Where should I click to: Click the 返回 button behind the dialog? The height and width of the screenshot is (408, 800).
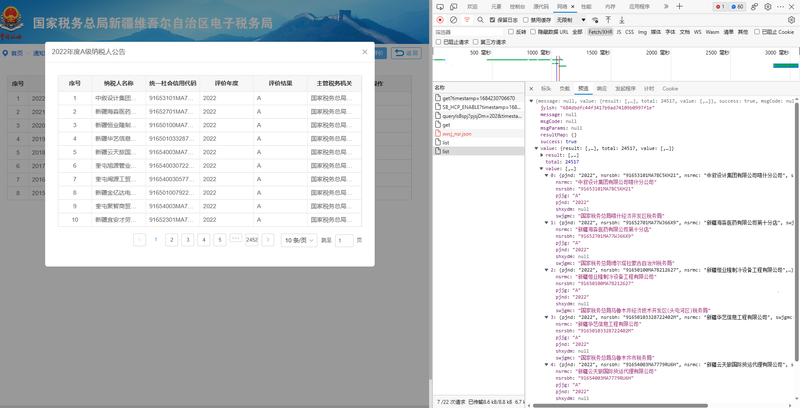pos(406,53)
